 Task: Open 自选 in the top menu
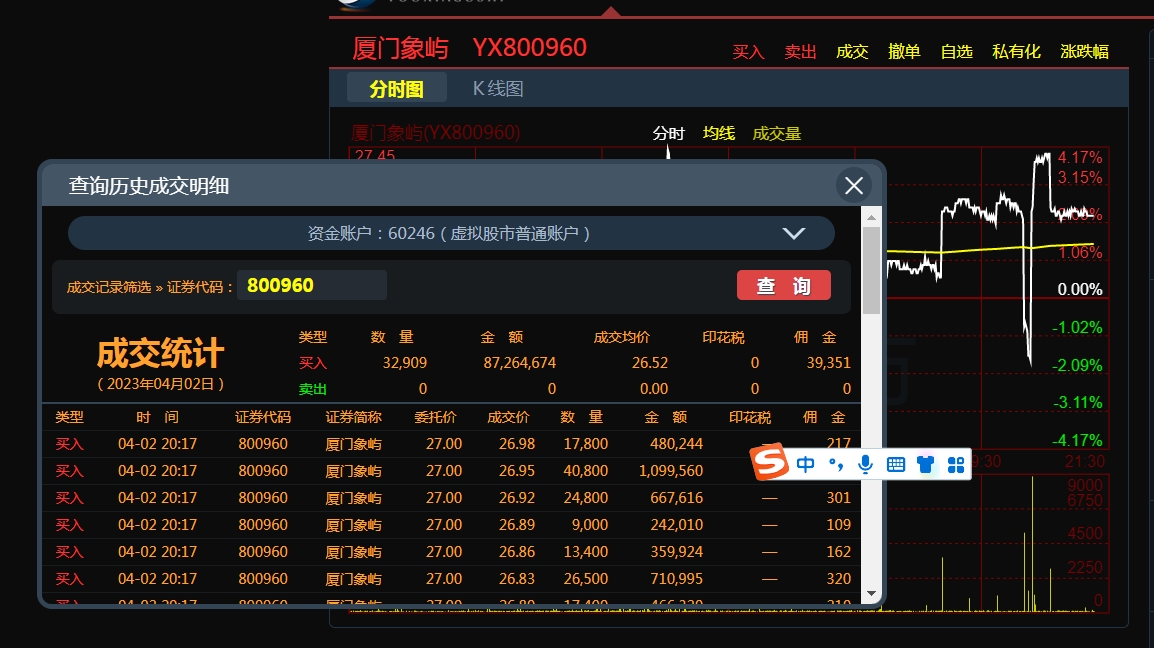click(x=957, y=52)
